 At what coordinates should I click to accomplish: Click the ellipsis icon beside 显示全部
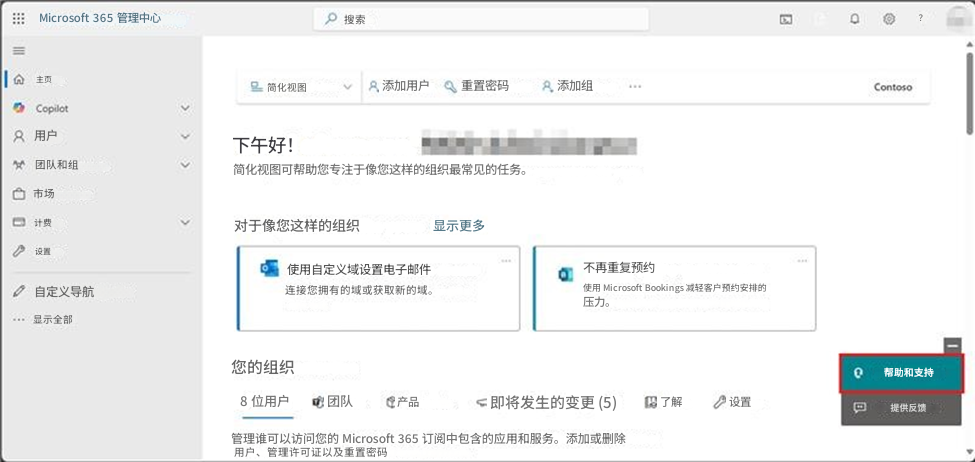[x=19, y=320]
